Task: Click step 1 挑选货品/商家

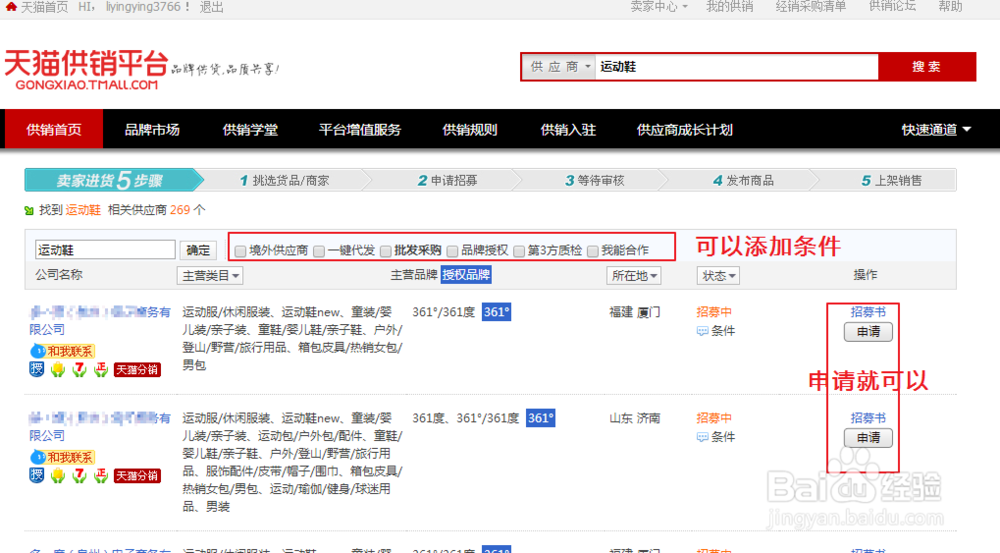Action: coord(284,181)
